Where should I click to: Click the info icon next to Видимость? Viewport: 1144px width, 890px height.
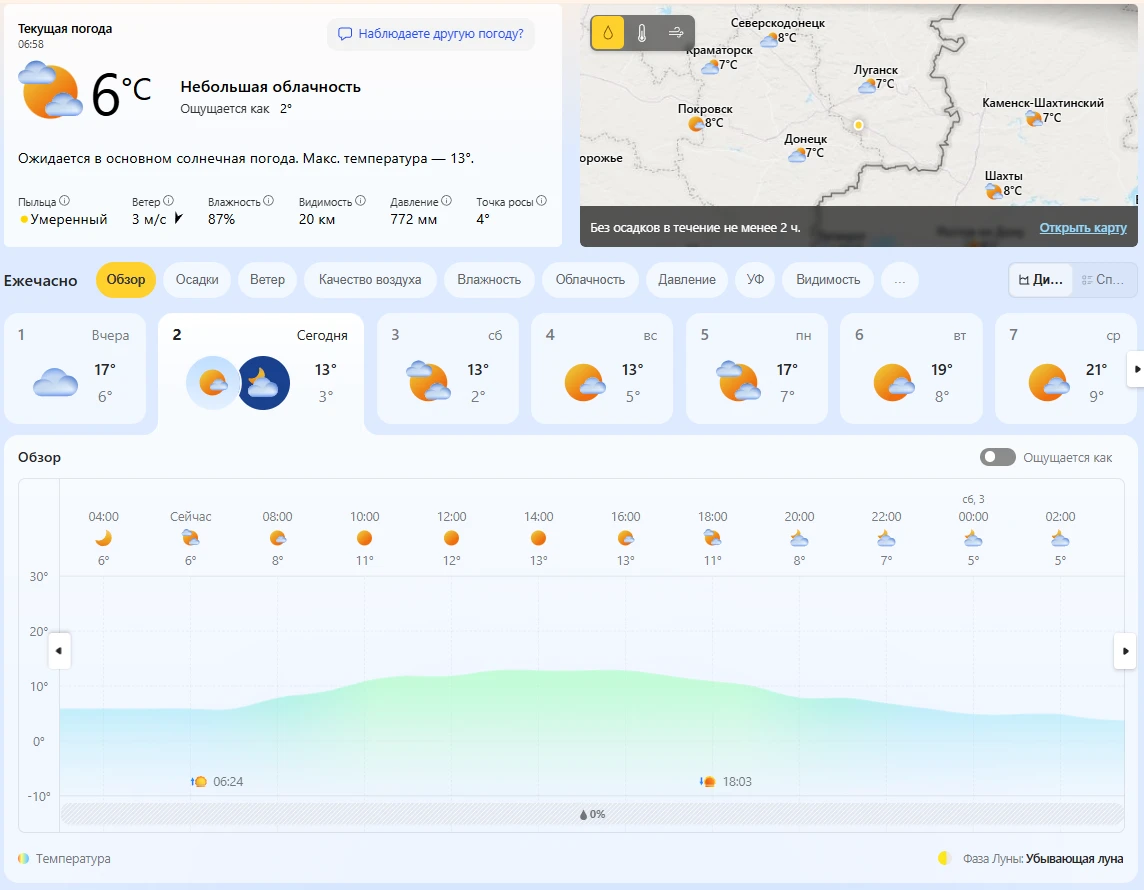(x=360, y=201)
